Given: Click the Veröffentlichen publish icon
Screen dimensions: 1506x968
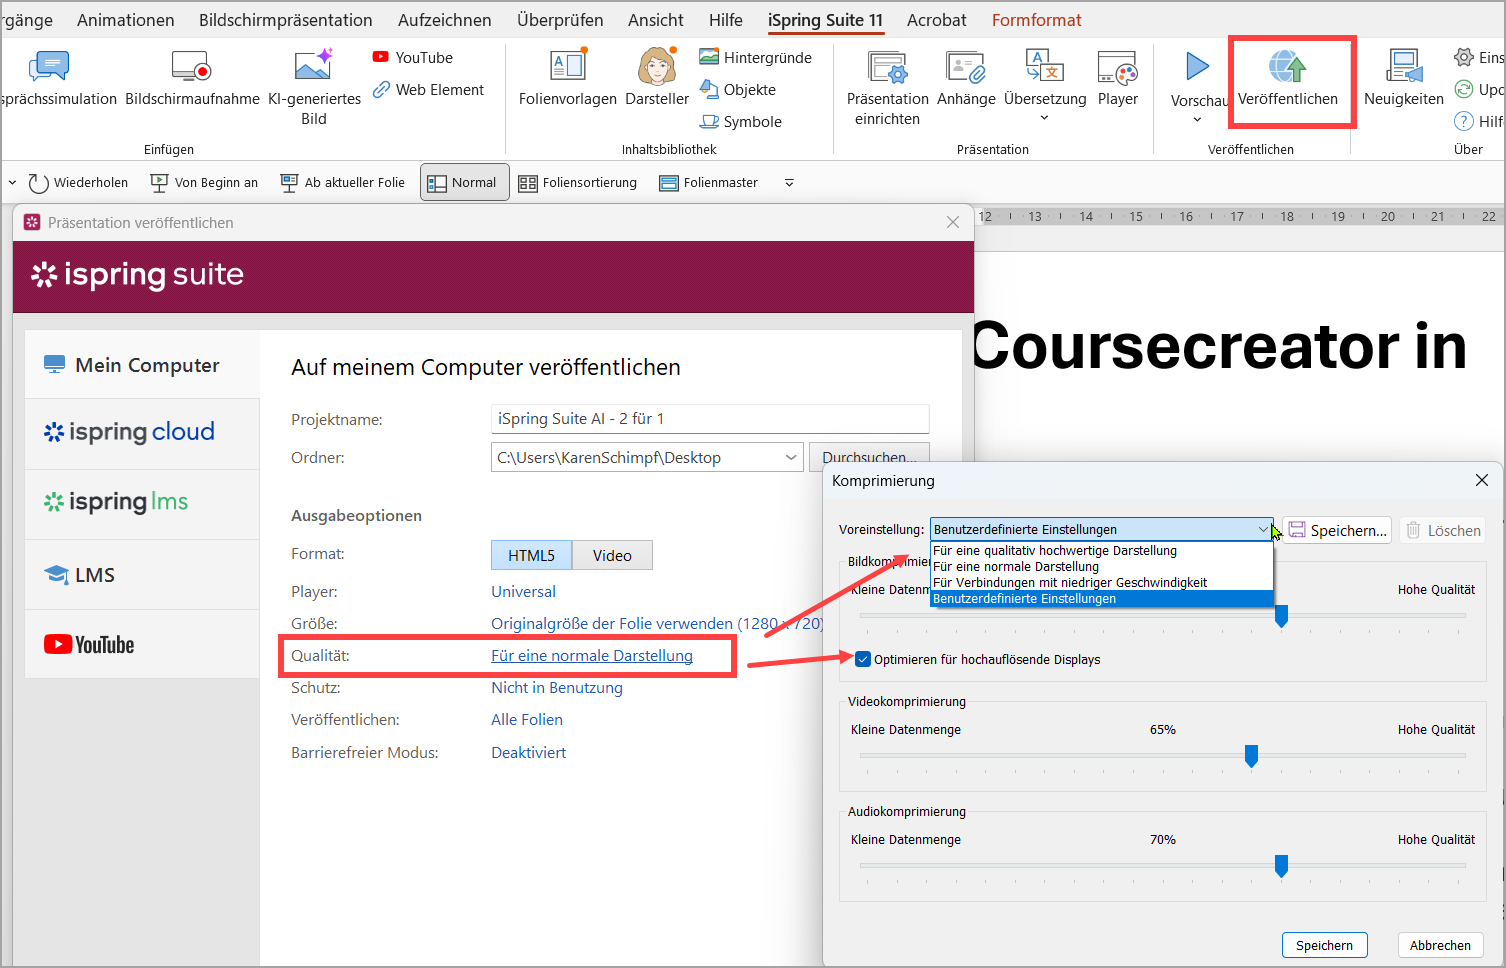Looking at the screenshot, I should (1287, 69).
